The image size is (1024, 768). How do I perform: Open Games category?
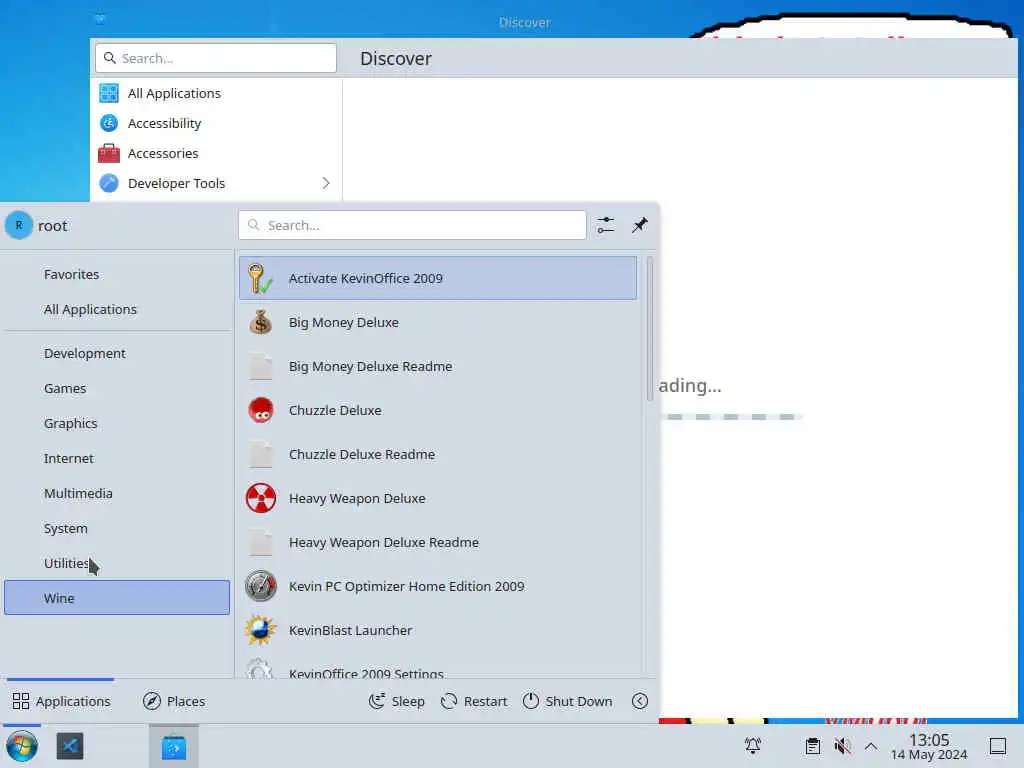pyautogui.click(x=118, y=388)
